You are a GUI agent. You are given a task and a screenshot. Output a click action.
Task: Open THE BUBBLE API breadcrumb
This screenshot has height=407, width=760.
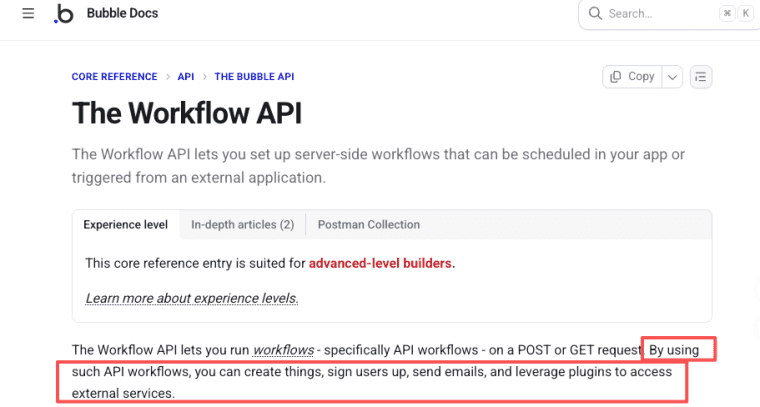coord(254,77)
